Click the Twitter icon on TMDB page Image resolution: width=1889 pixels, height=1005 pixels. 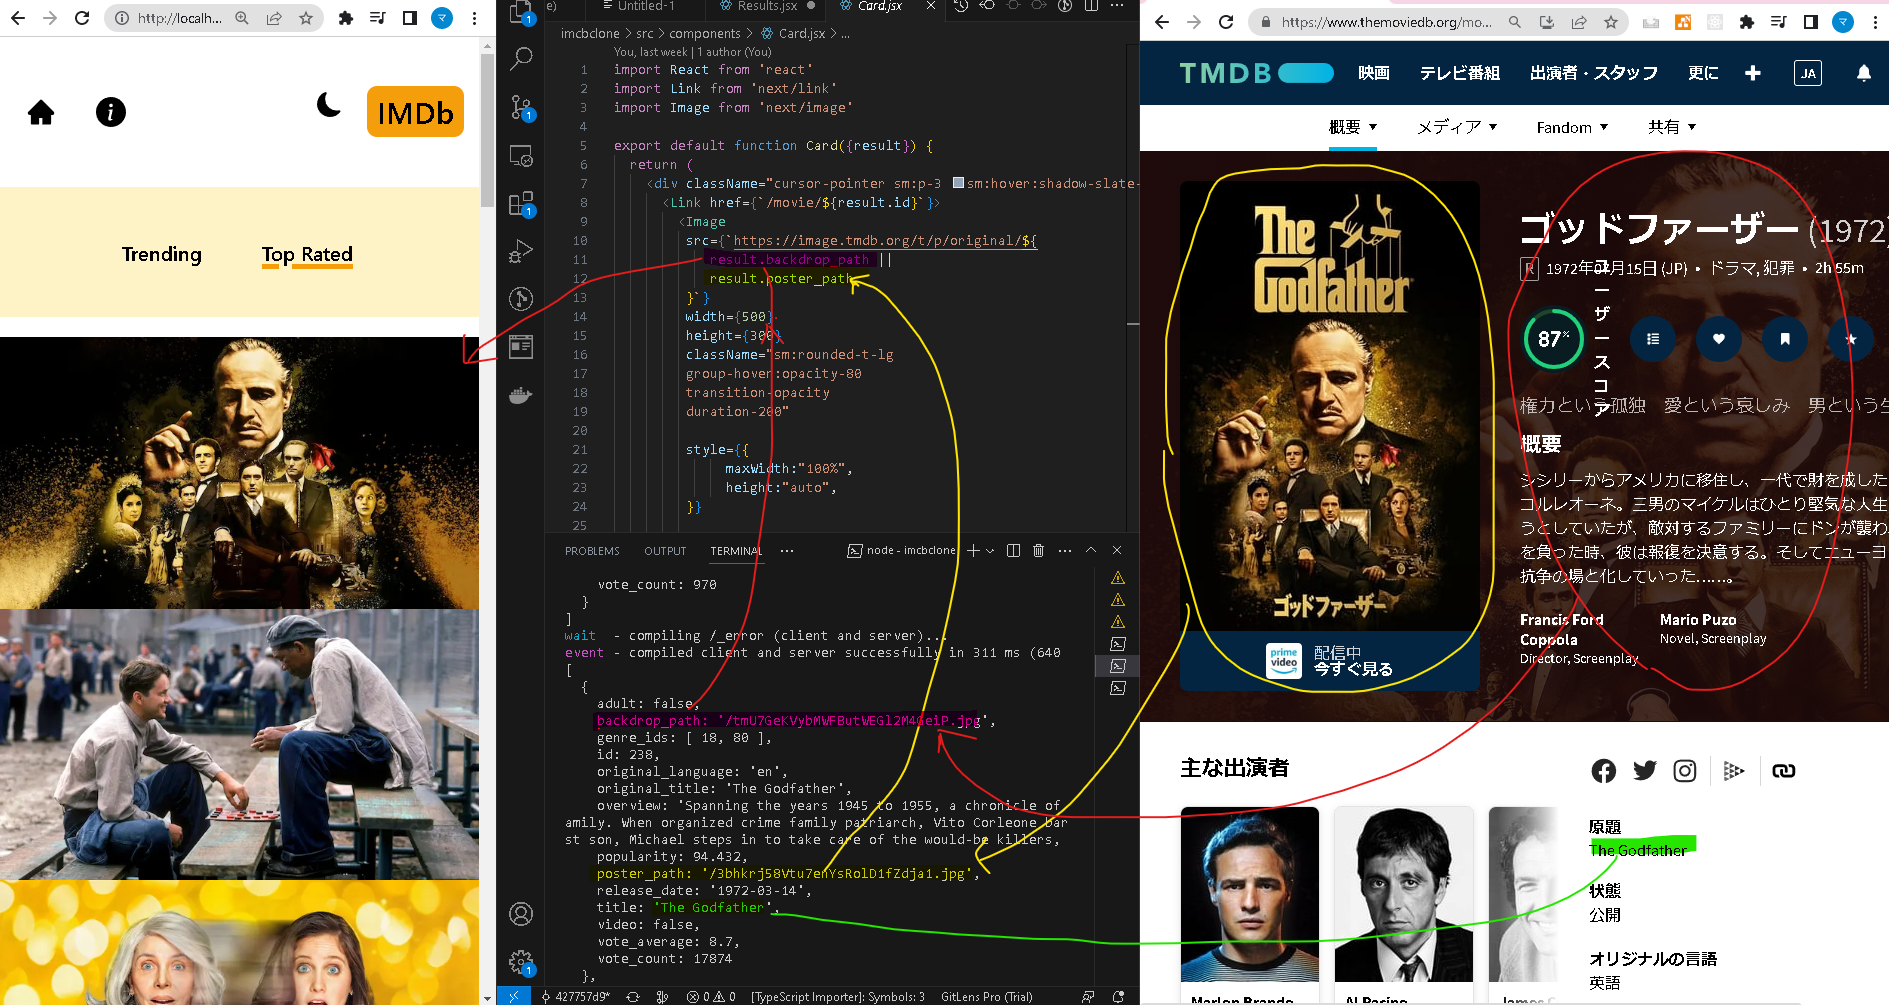[1645, 770]
